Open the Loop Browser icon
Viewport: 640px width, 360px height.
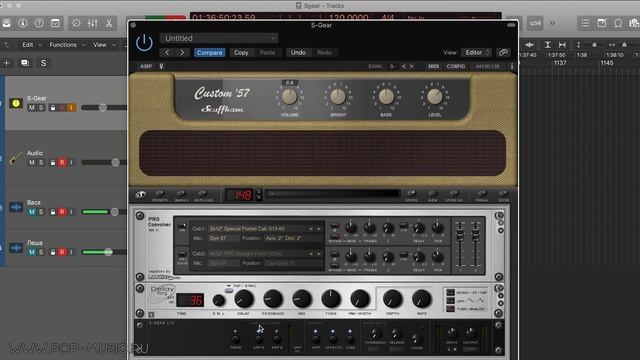point(618,23)
